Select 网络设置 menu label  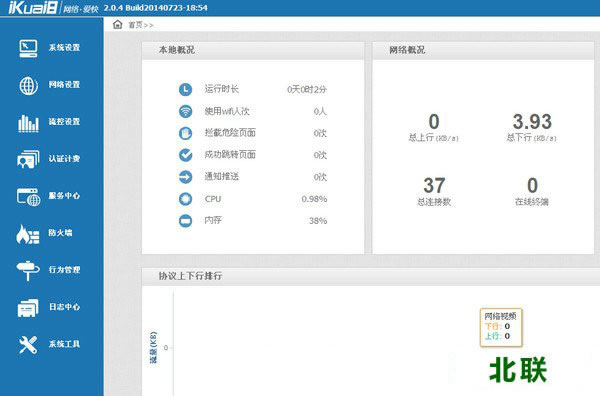64,85
